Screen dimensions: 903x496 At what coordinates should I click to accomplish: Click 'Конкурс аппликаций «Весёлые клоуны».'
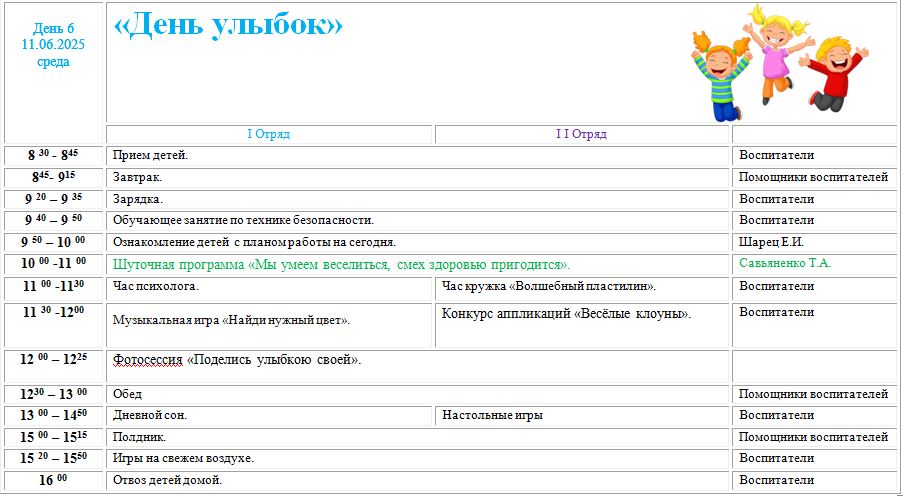pyautogui.click(x=566, y=314)
